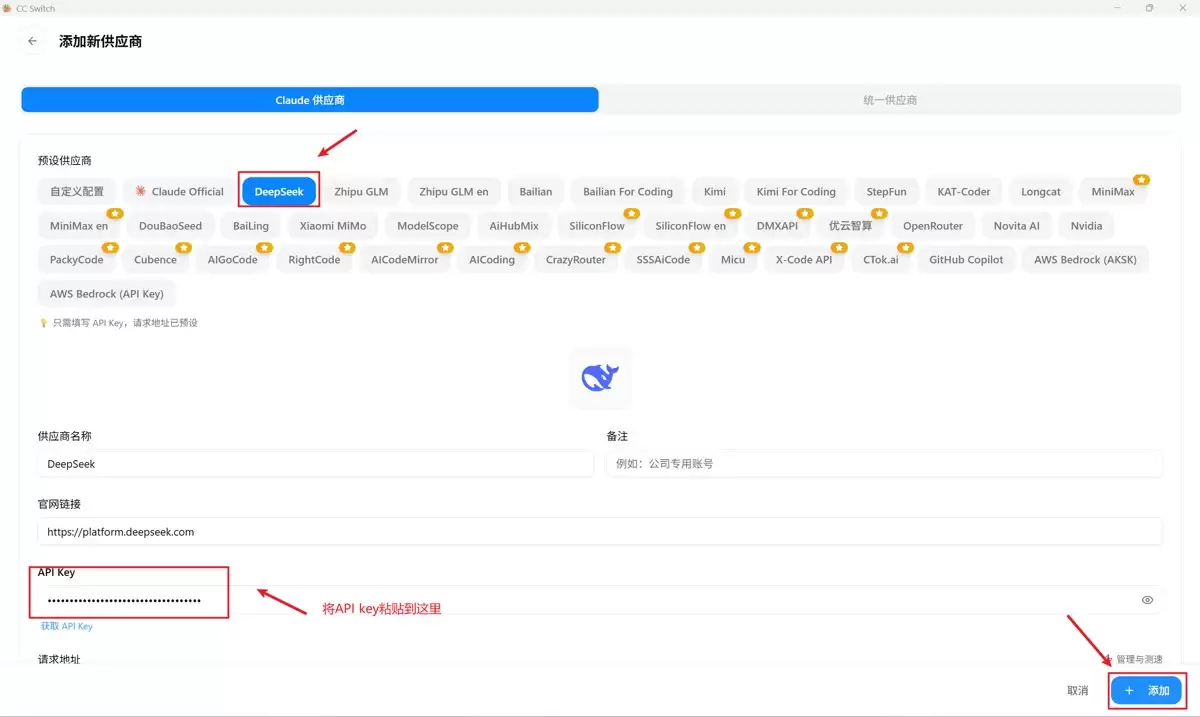Select AIGoCode preset
The width and height of the screenshot is (1200, 717).
233,260
